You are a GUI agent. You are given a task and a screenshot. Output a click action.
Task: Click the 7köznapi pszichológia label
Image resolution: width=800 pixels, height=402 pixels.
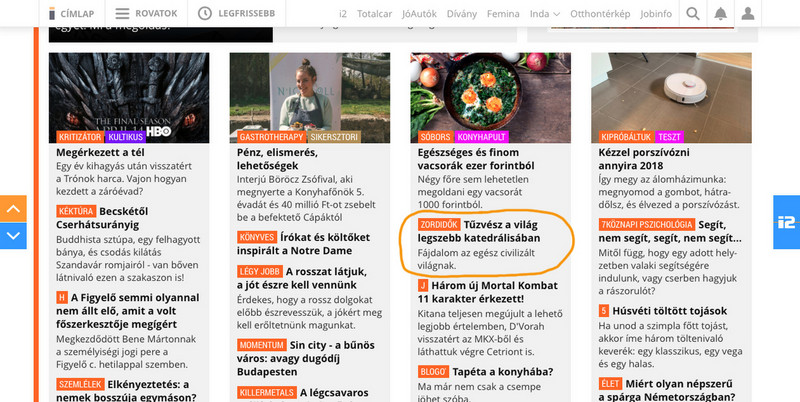(x=646, y=224)
